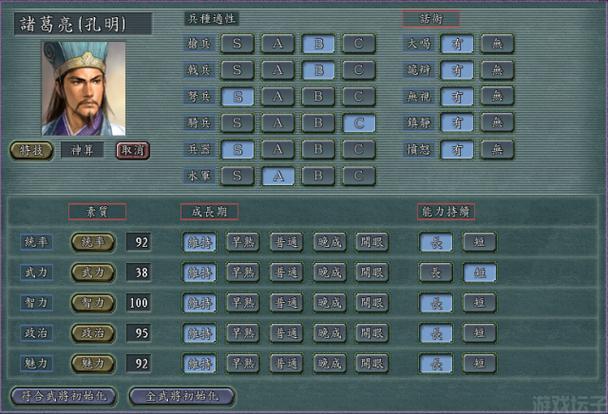
Task: Set 槍兵 aptitude to S
Action: coord(237,44)
